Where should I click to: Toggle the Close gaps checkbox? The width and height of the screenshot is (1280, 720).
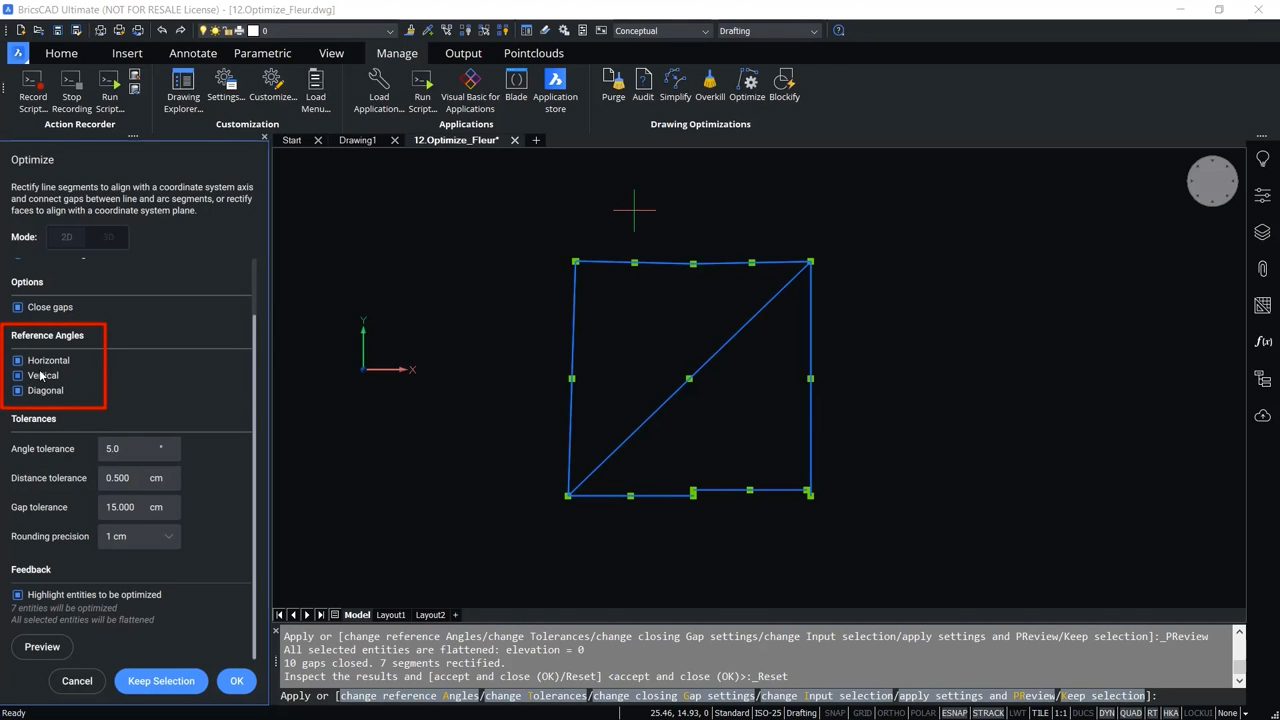pyautogui.click(x=17, y=307)
